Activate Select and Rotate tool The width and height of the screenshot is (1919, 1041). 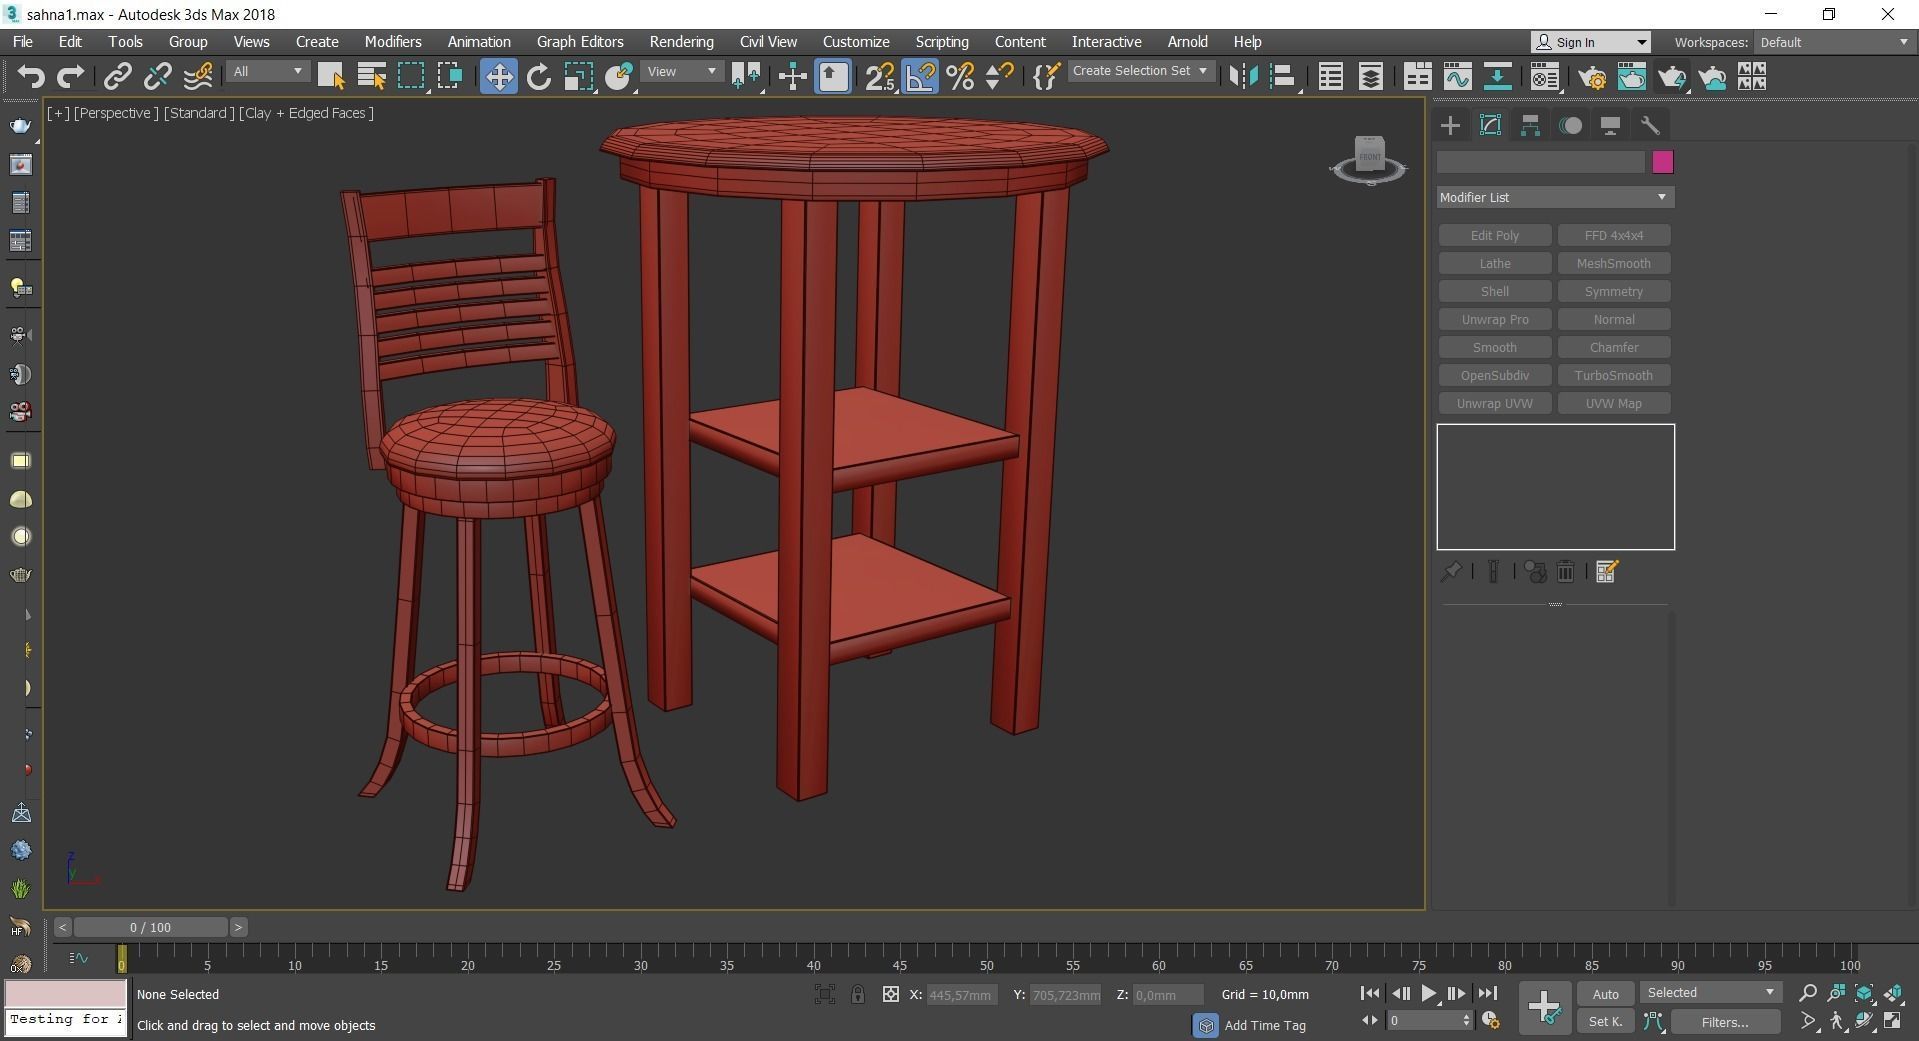tap(538, 77)
